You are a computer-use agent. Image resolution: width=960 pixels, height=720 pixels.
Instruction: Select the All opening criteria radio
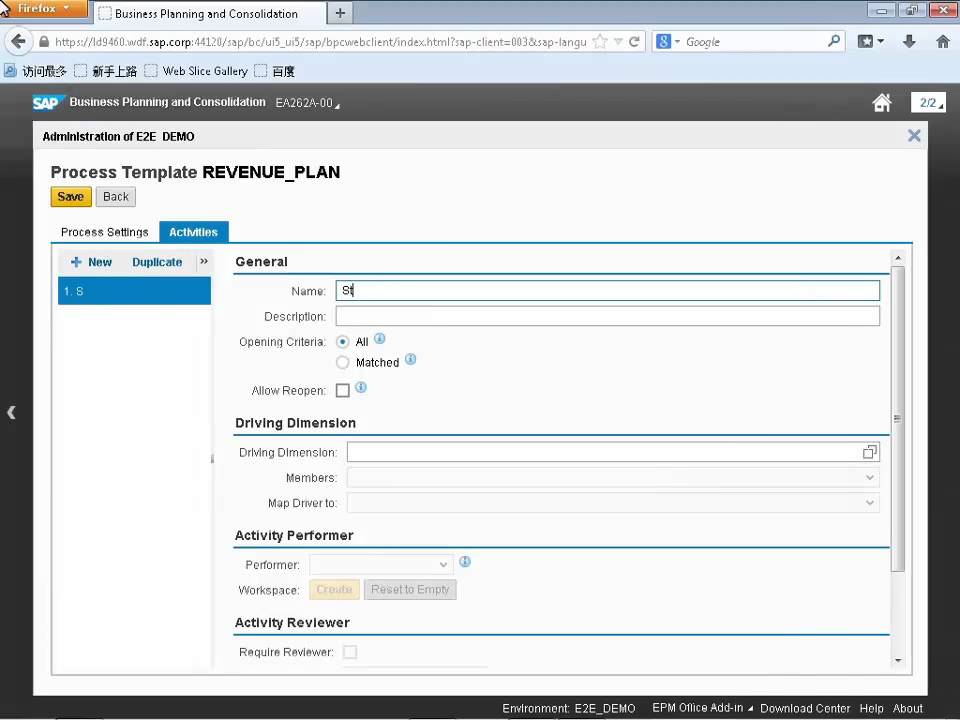pyautogui.click(x=343, y=342)
